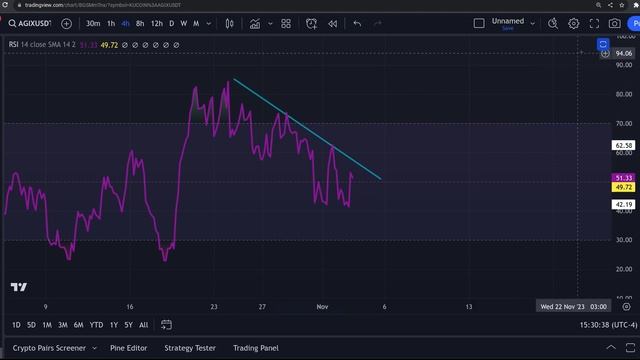Switch to the D daily timeframe
Screen dimensions: 640x360
(171, 24)
